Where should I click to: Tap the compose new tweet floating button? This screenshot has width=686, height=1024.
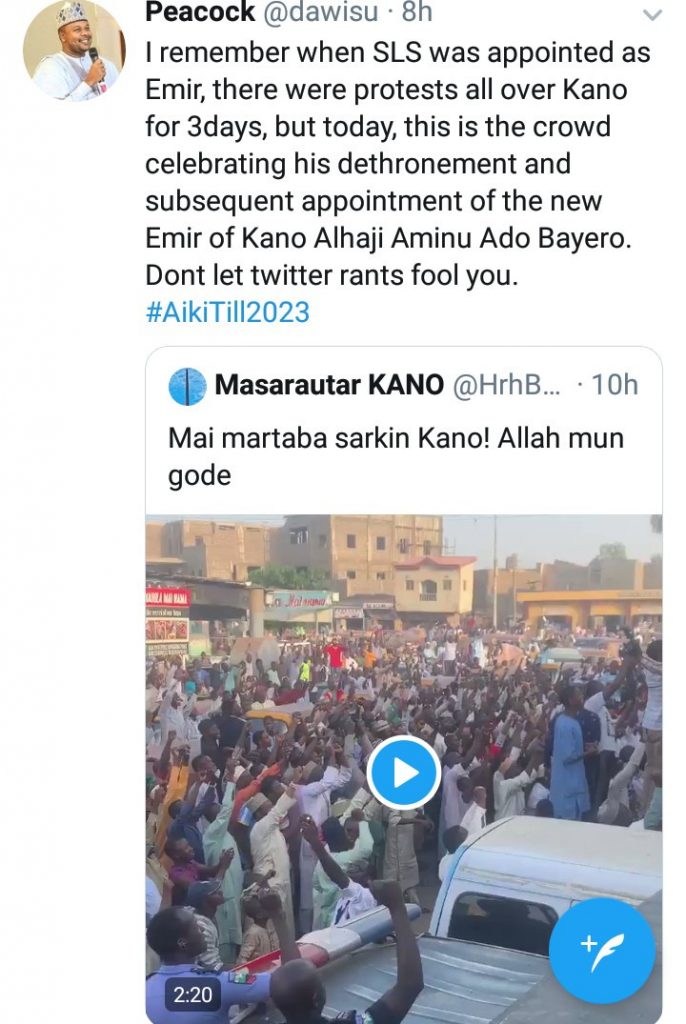click(x=603, y=949)
